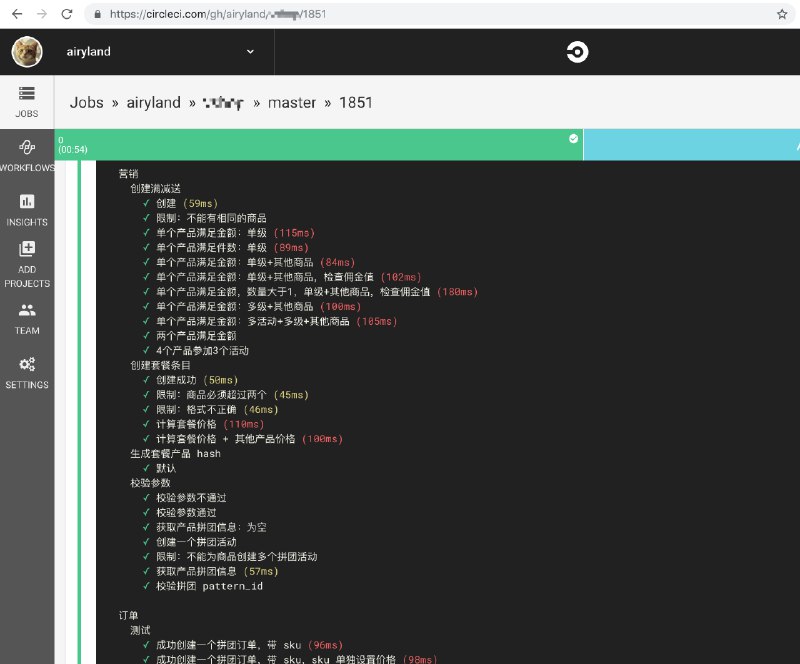Bookmark page with the star icon
Screen dimensions: 800x664
pyautogui.click(x=781, y=14)
